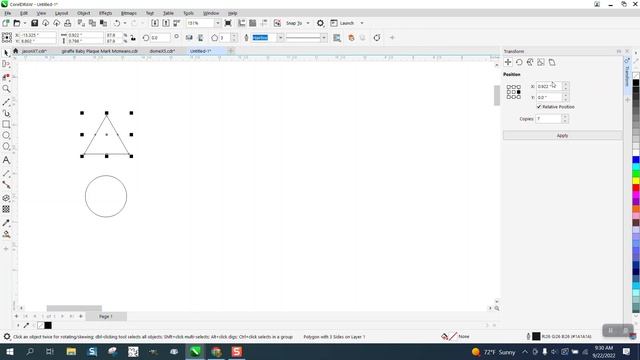Switch to the domeX5.cdr tab
The image size is (640, 360).
(x=162, y=51)
